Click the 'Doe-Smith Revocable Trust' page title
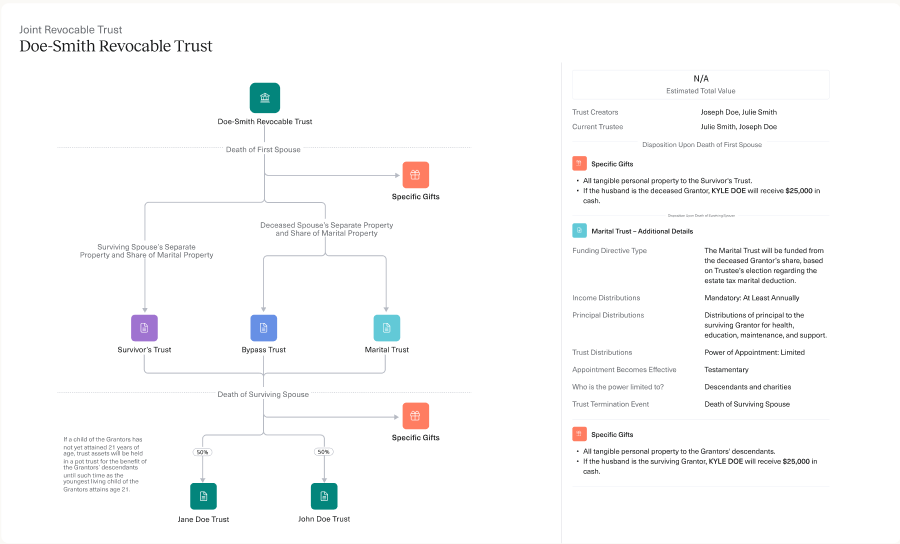 point(116,46)
